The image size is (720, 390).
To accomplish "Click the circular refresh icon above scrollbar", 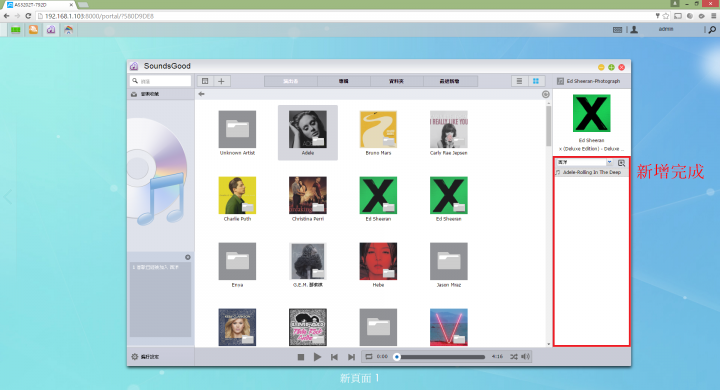I will coord(546,94).
